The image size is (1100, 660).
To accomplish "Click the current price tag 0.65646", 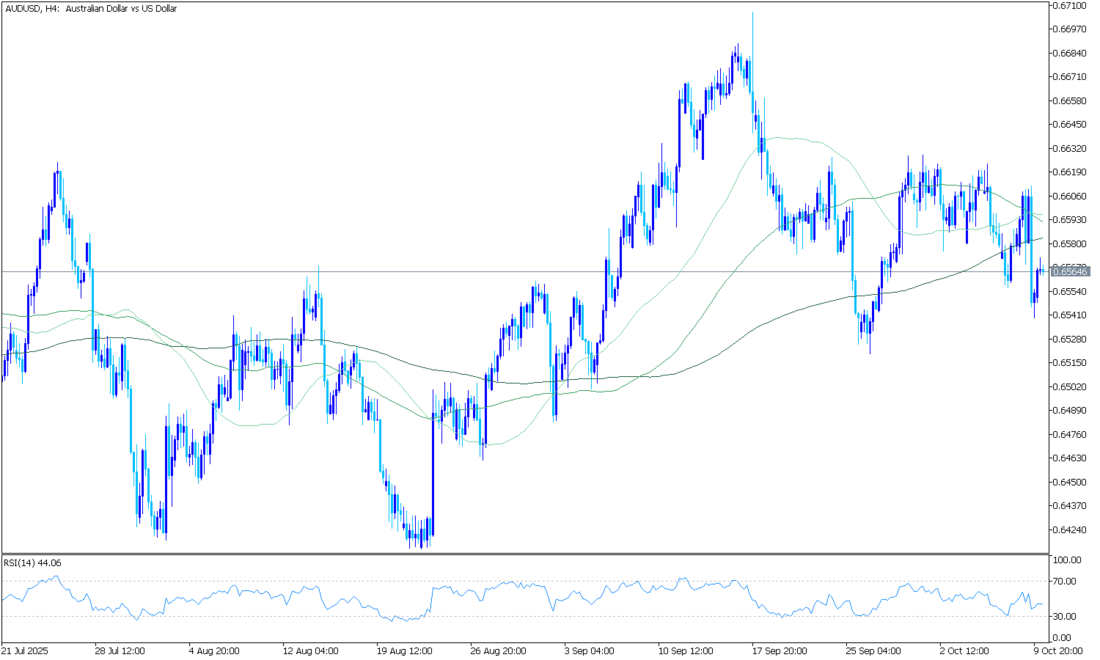I will coord(1071,271).
